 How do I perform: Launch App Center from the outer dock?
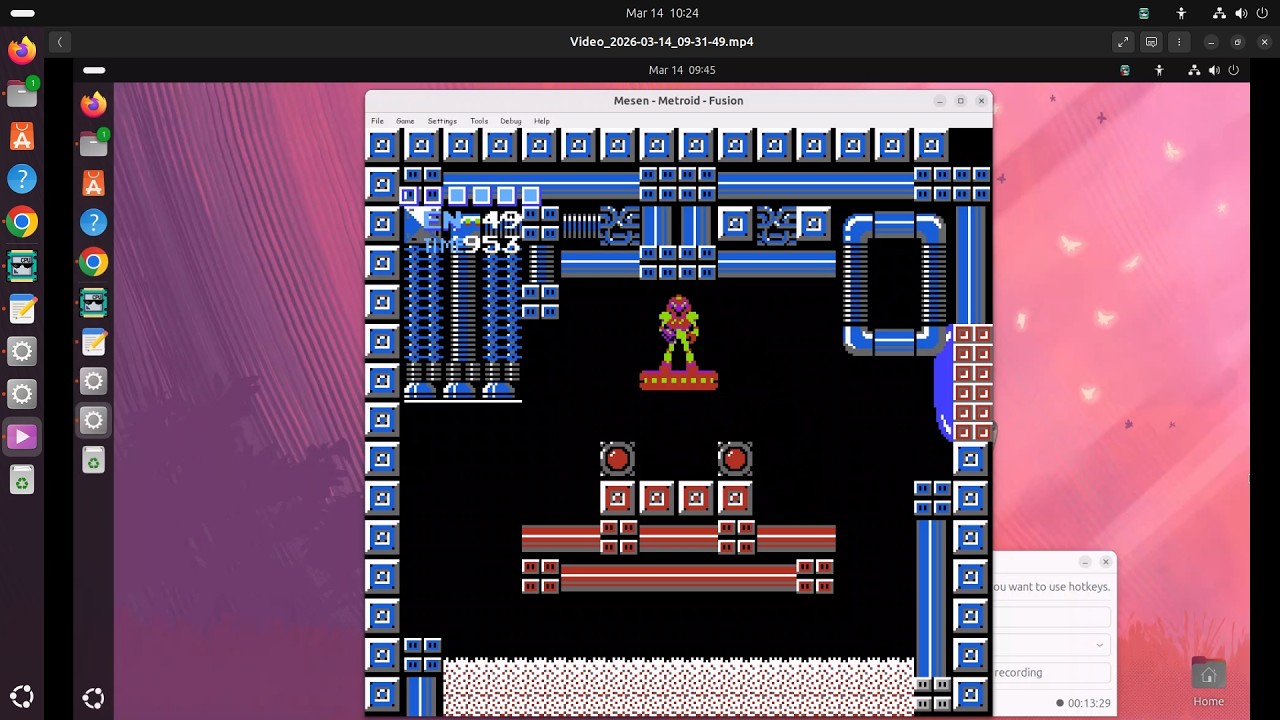pyautogui.click(x=22, y=136)
